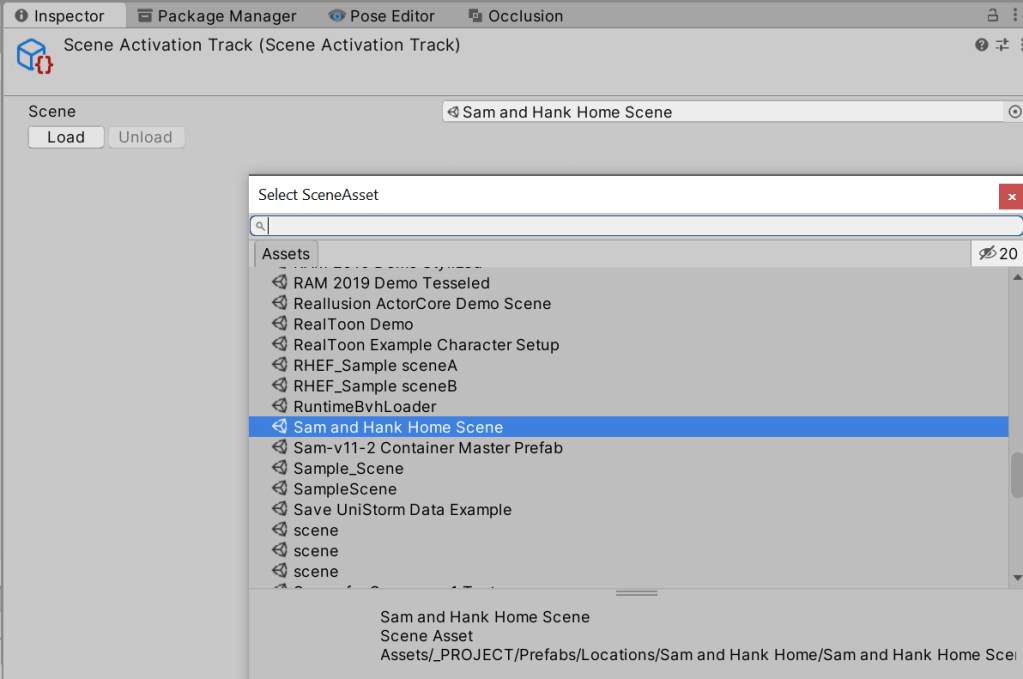Click the Load button

click(x=66, y=137)
